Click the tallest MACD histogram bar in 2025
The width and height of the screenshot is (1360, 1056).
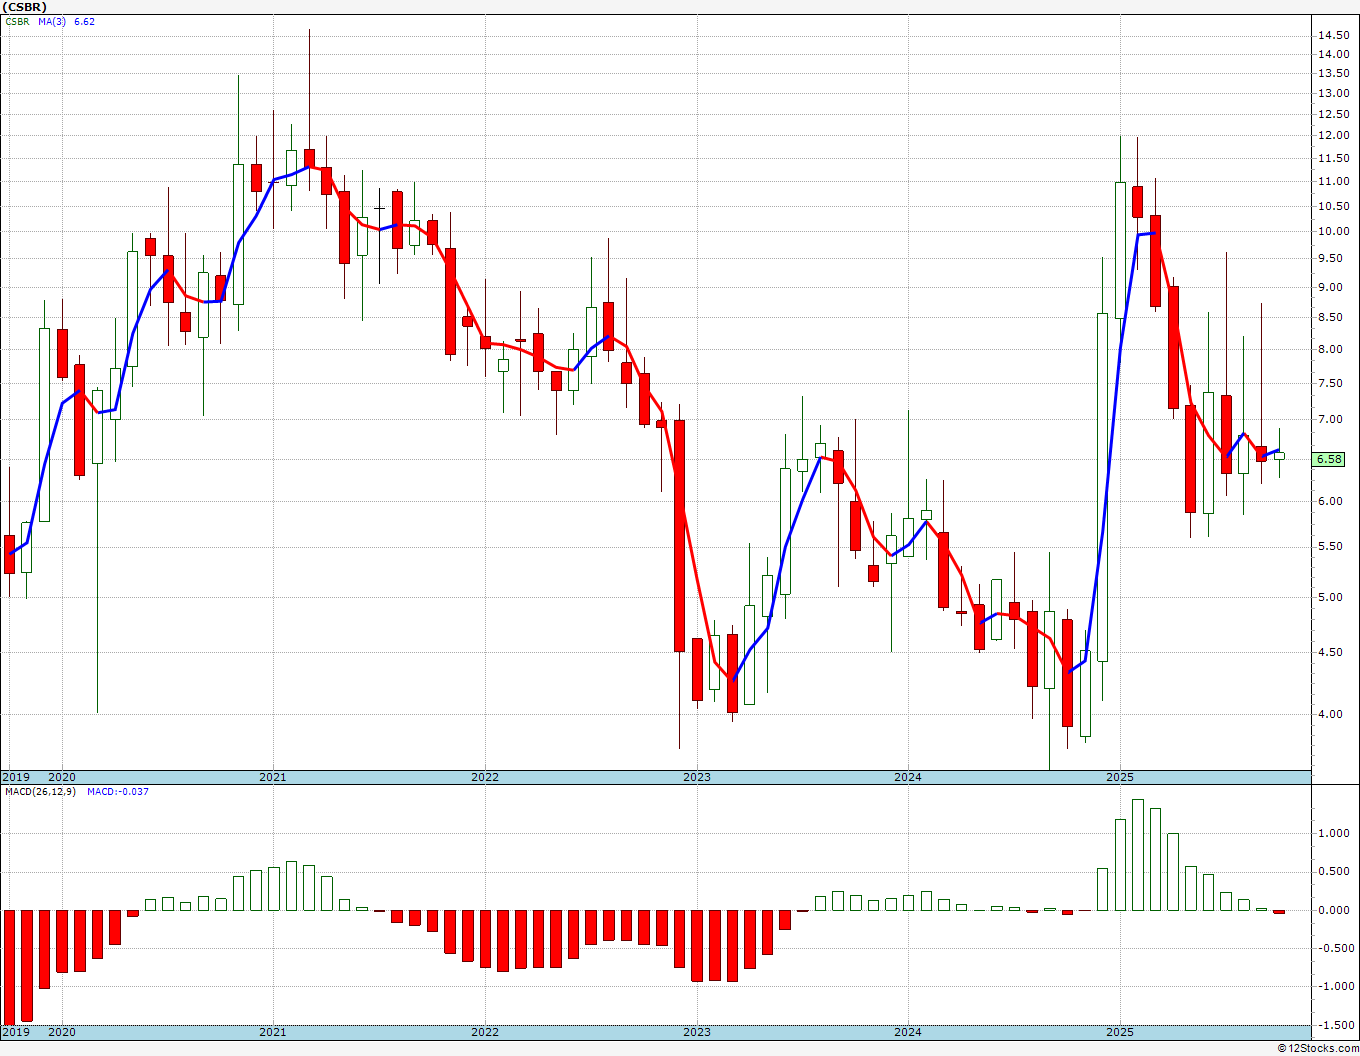[x=1138, y=855]
